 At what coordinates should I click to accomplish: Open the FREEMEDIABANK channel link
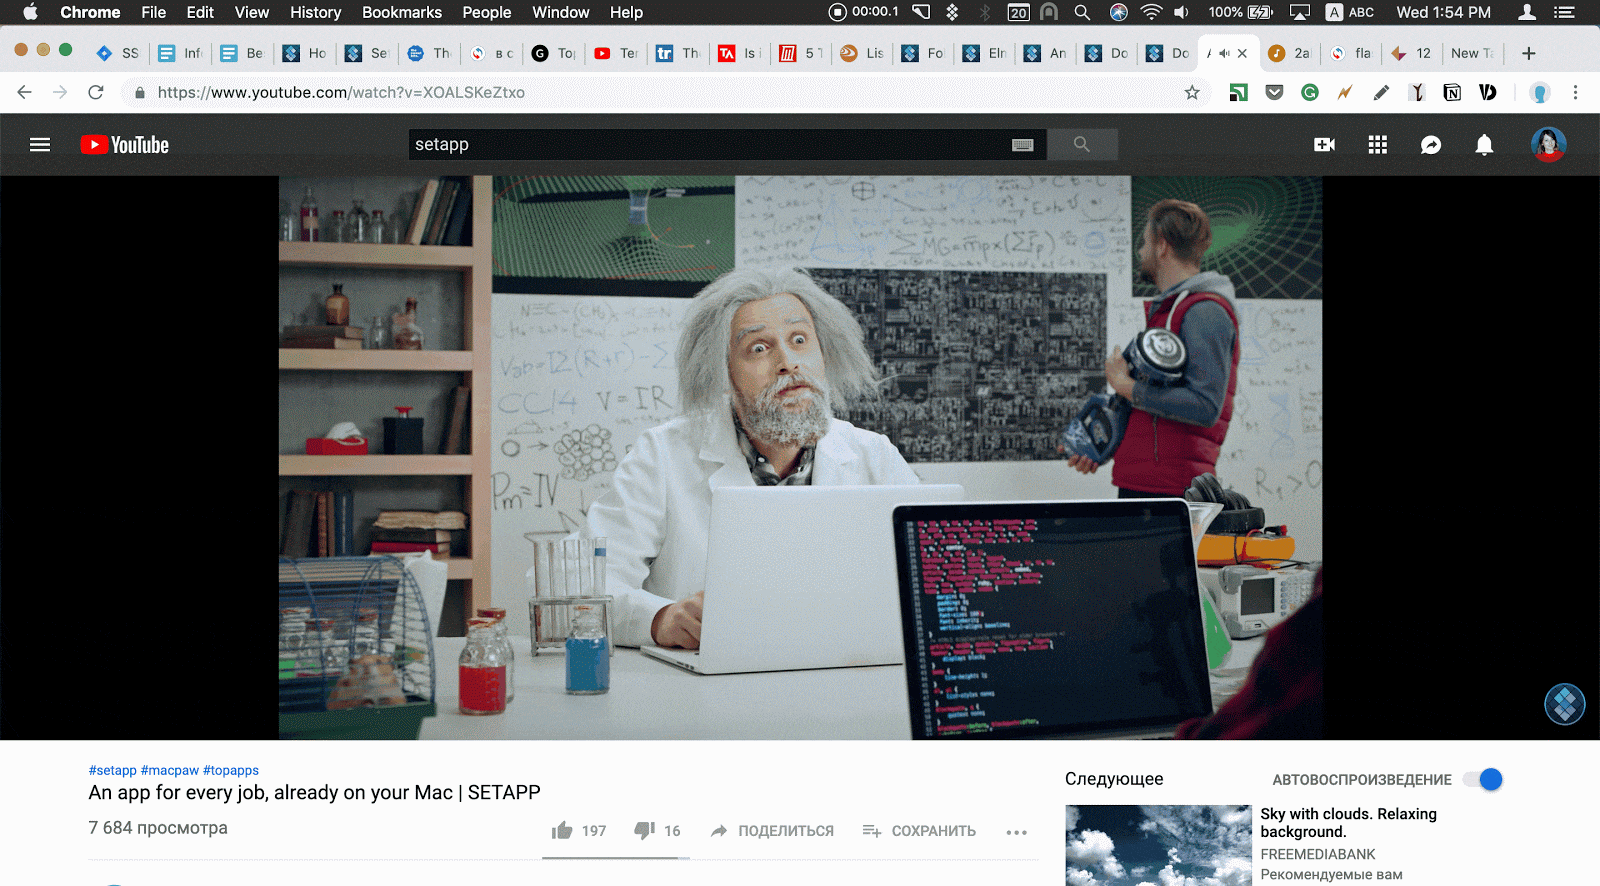click(1318, 854)
